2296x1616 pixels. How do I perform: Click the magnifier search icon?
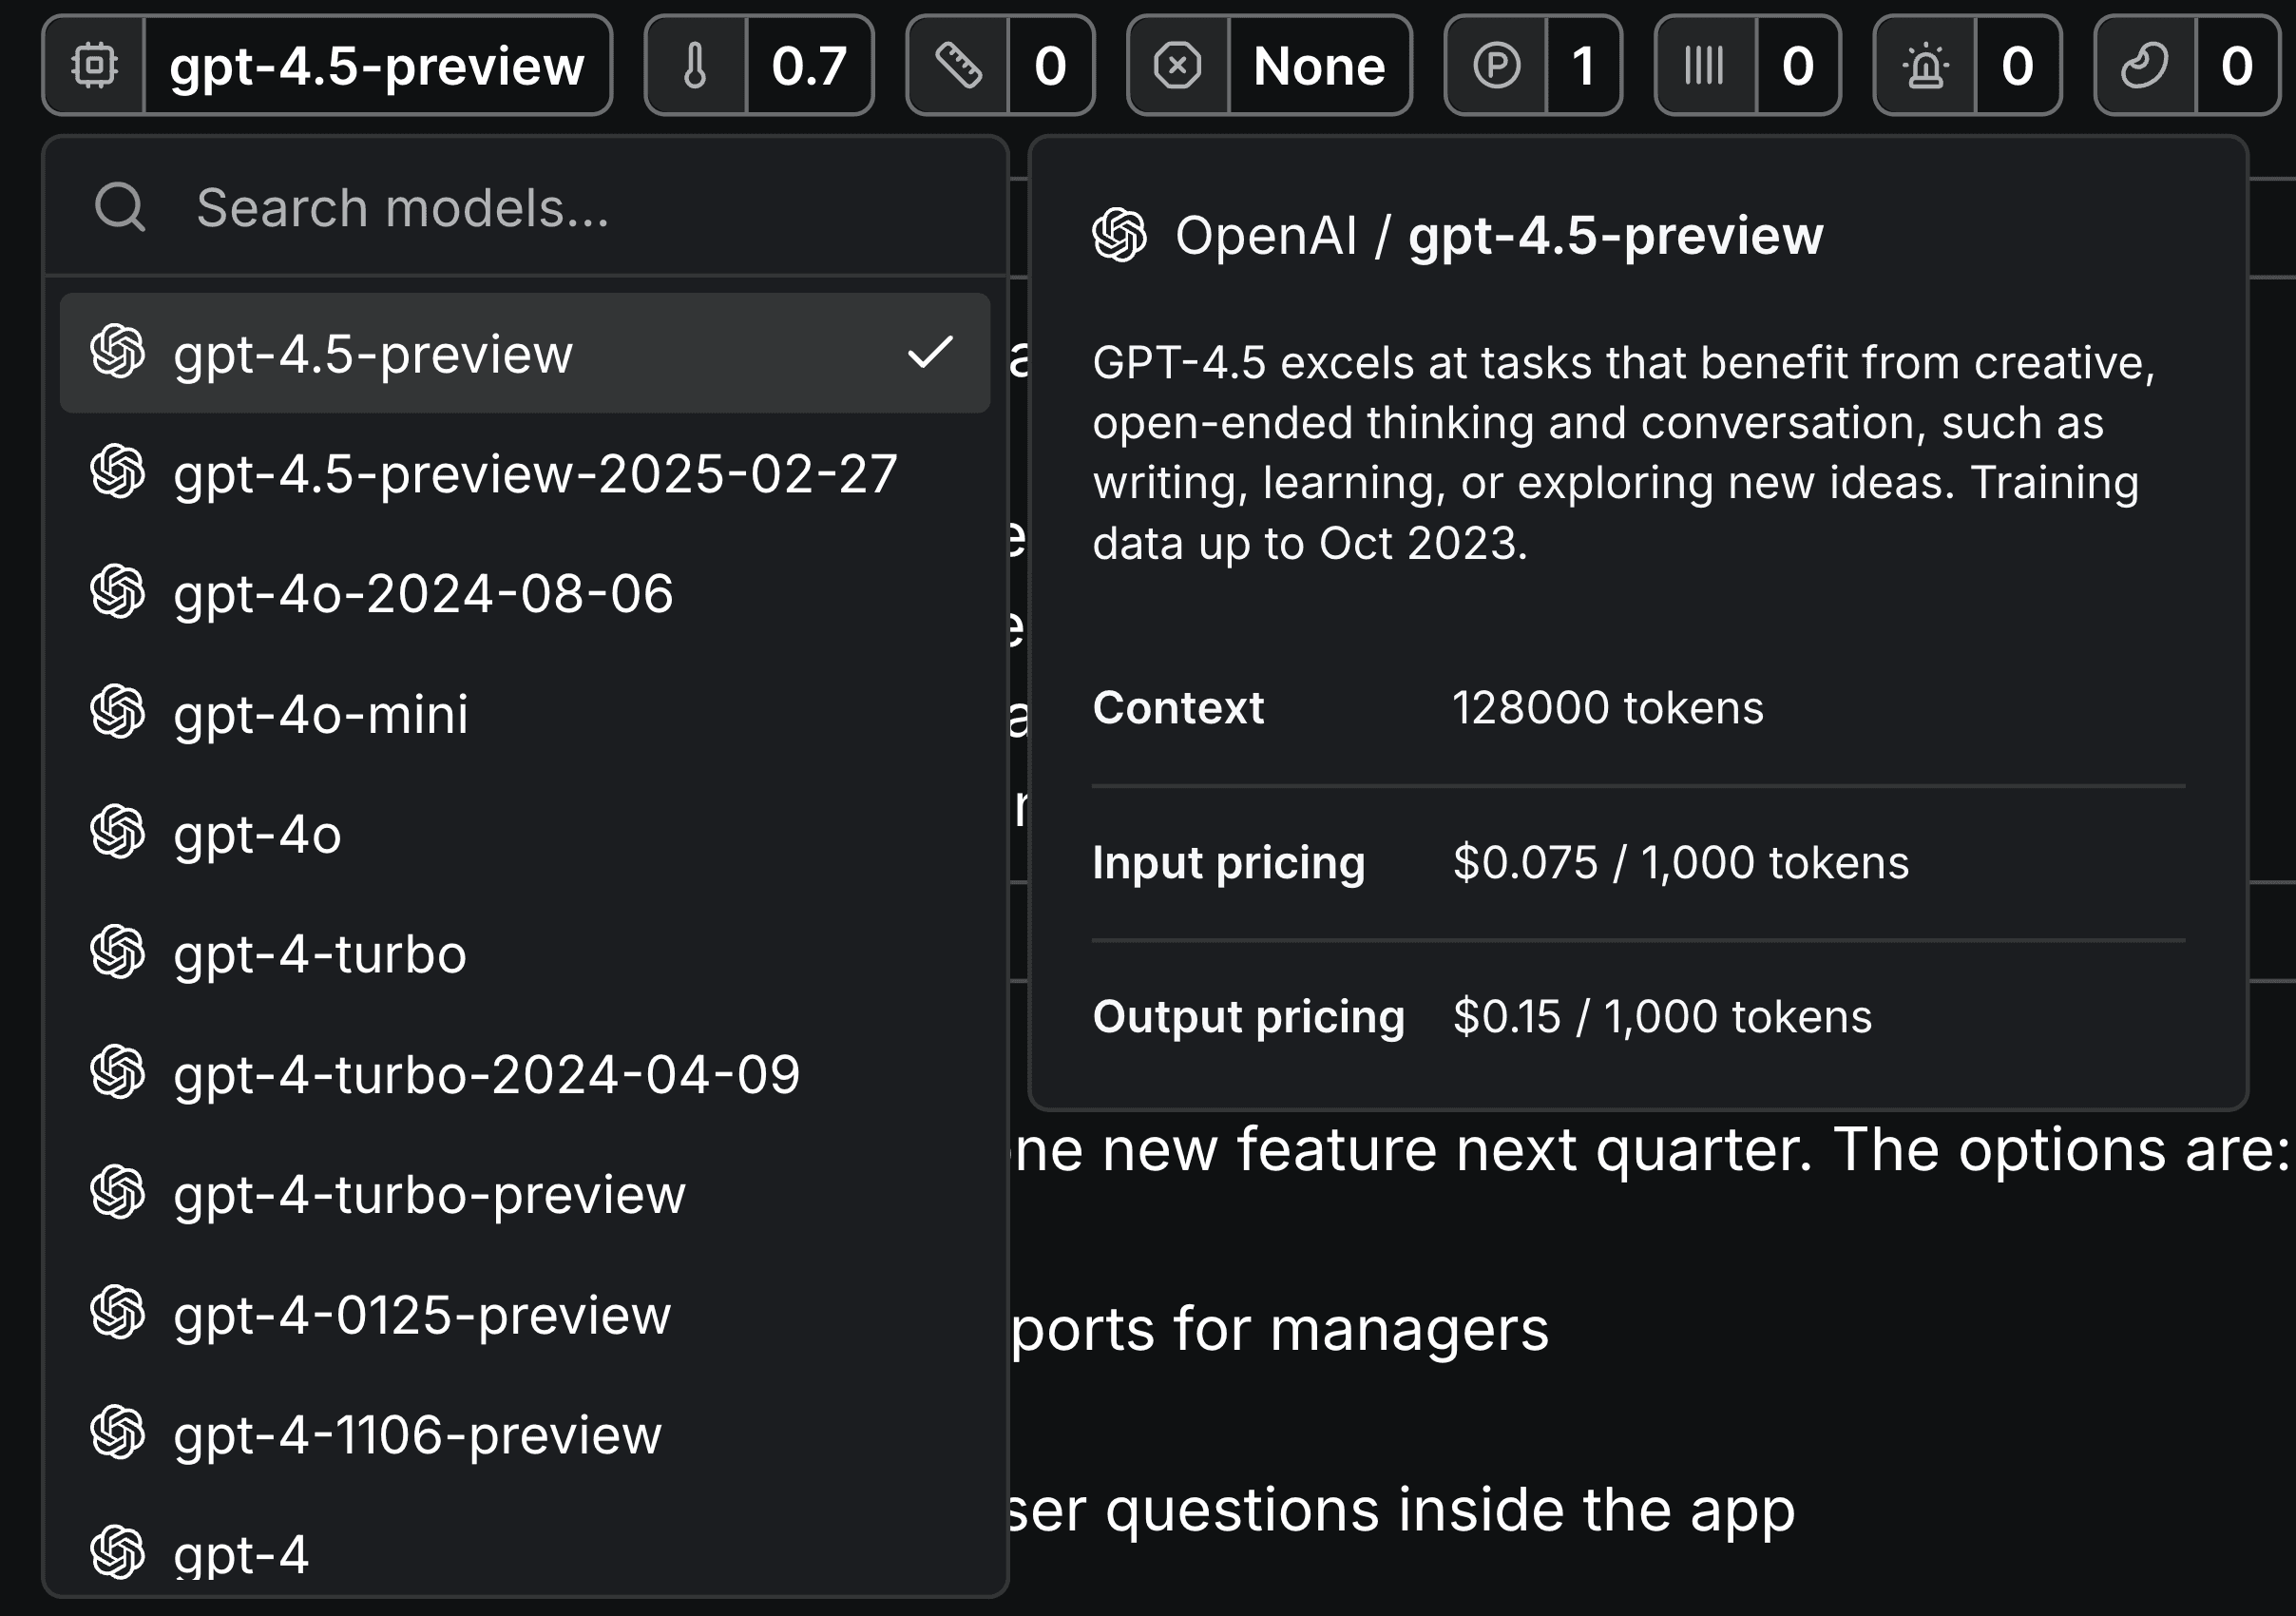pos(120,207)
